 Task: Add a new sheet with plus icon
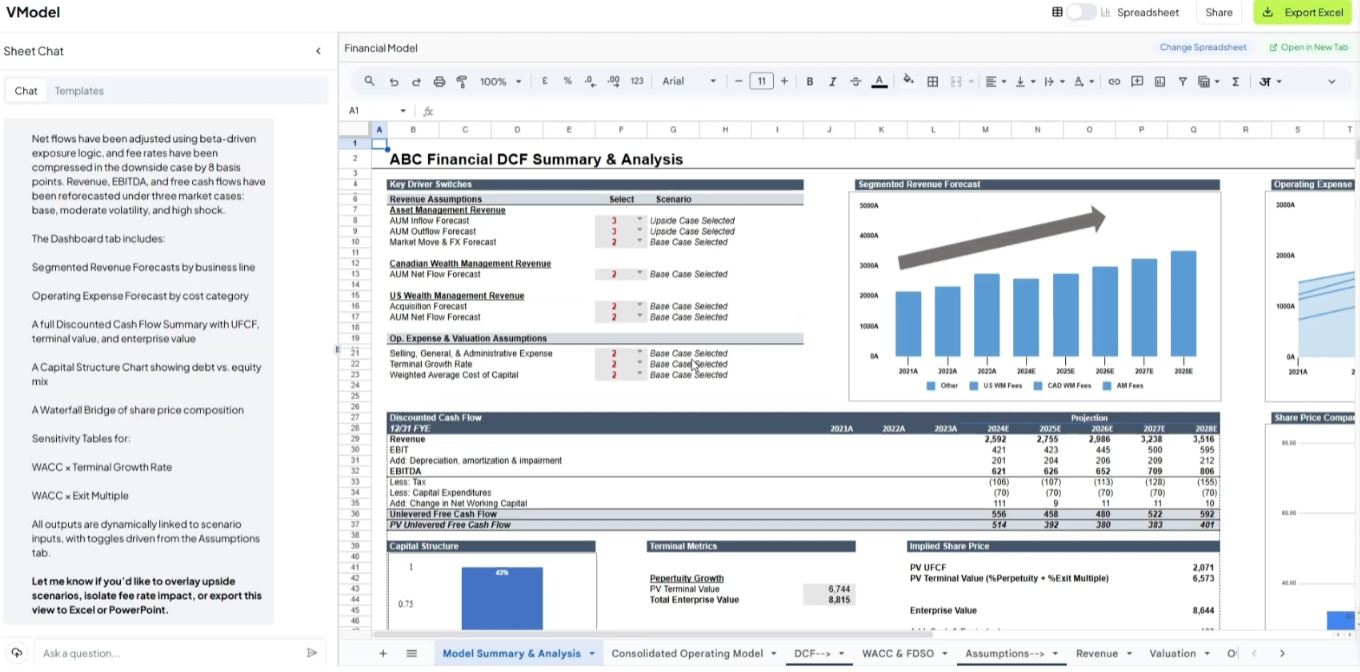tap(382, 653)
